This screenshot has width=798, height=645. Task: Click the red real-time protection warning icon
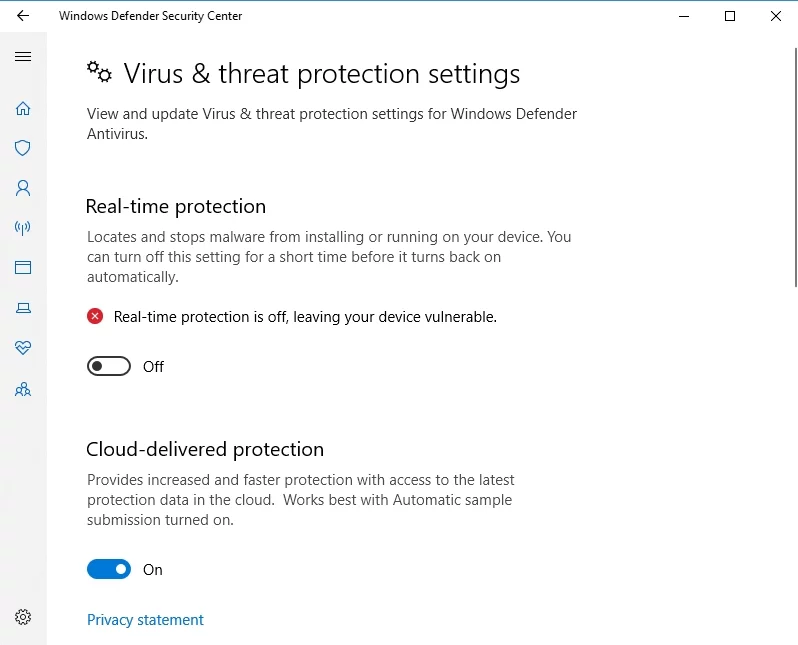(95, 317)
